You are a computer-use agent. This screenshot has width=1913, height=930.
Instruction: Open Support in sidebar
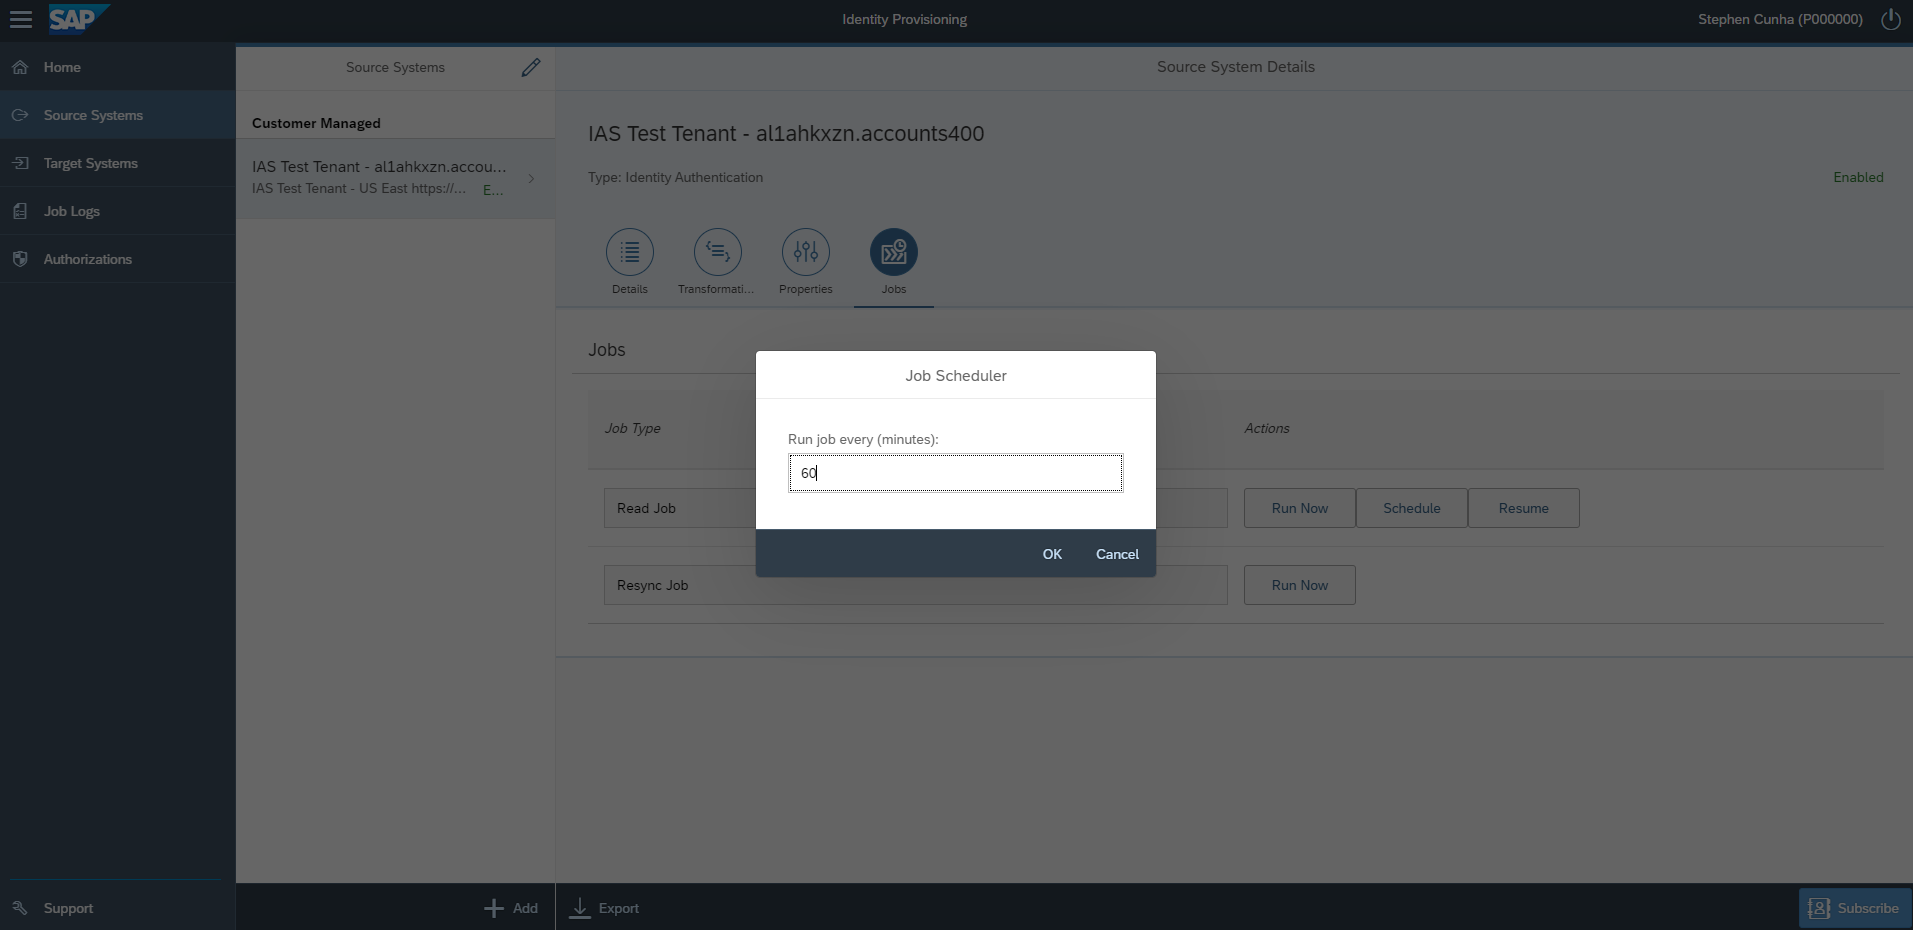[x=118, y=908]
